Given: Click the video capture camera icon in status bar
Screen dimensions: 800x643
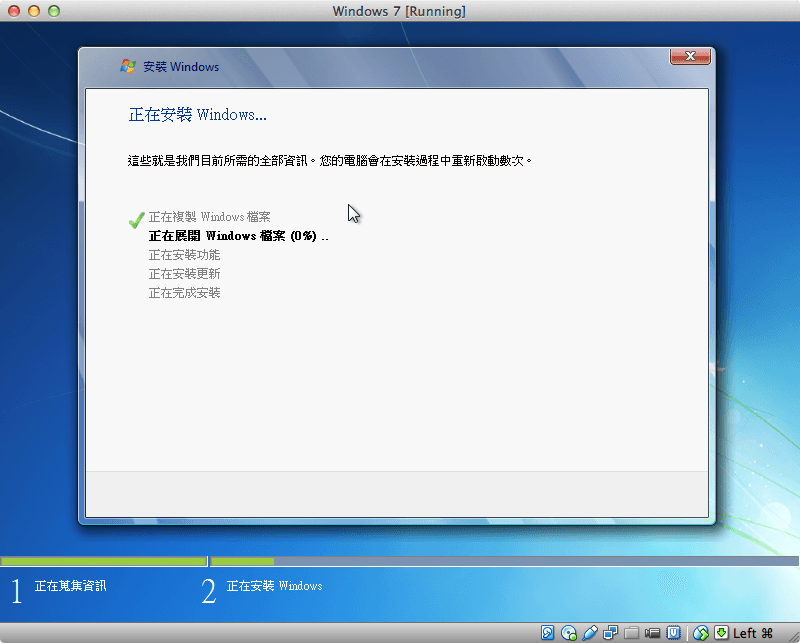Looking at the screenshot, I should coord(654,632).
